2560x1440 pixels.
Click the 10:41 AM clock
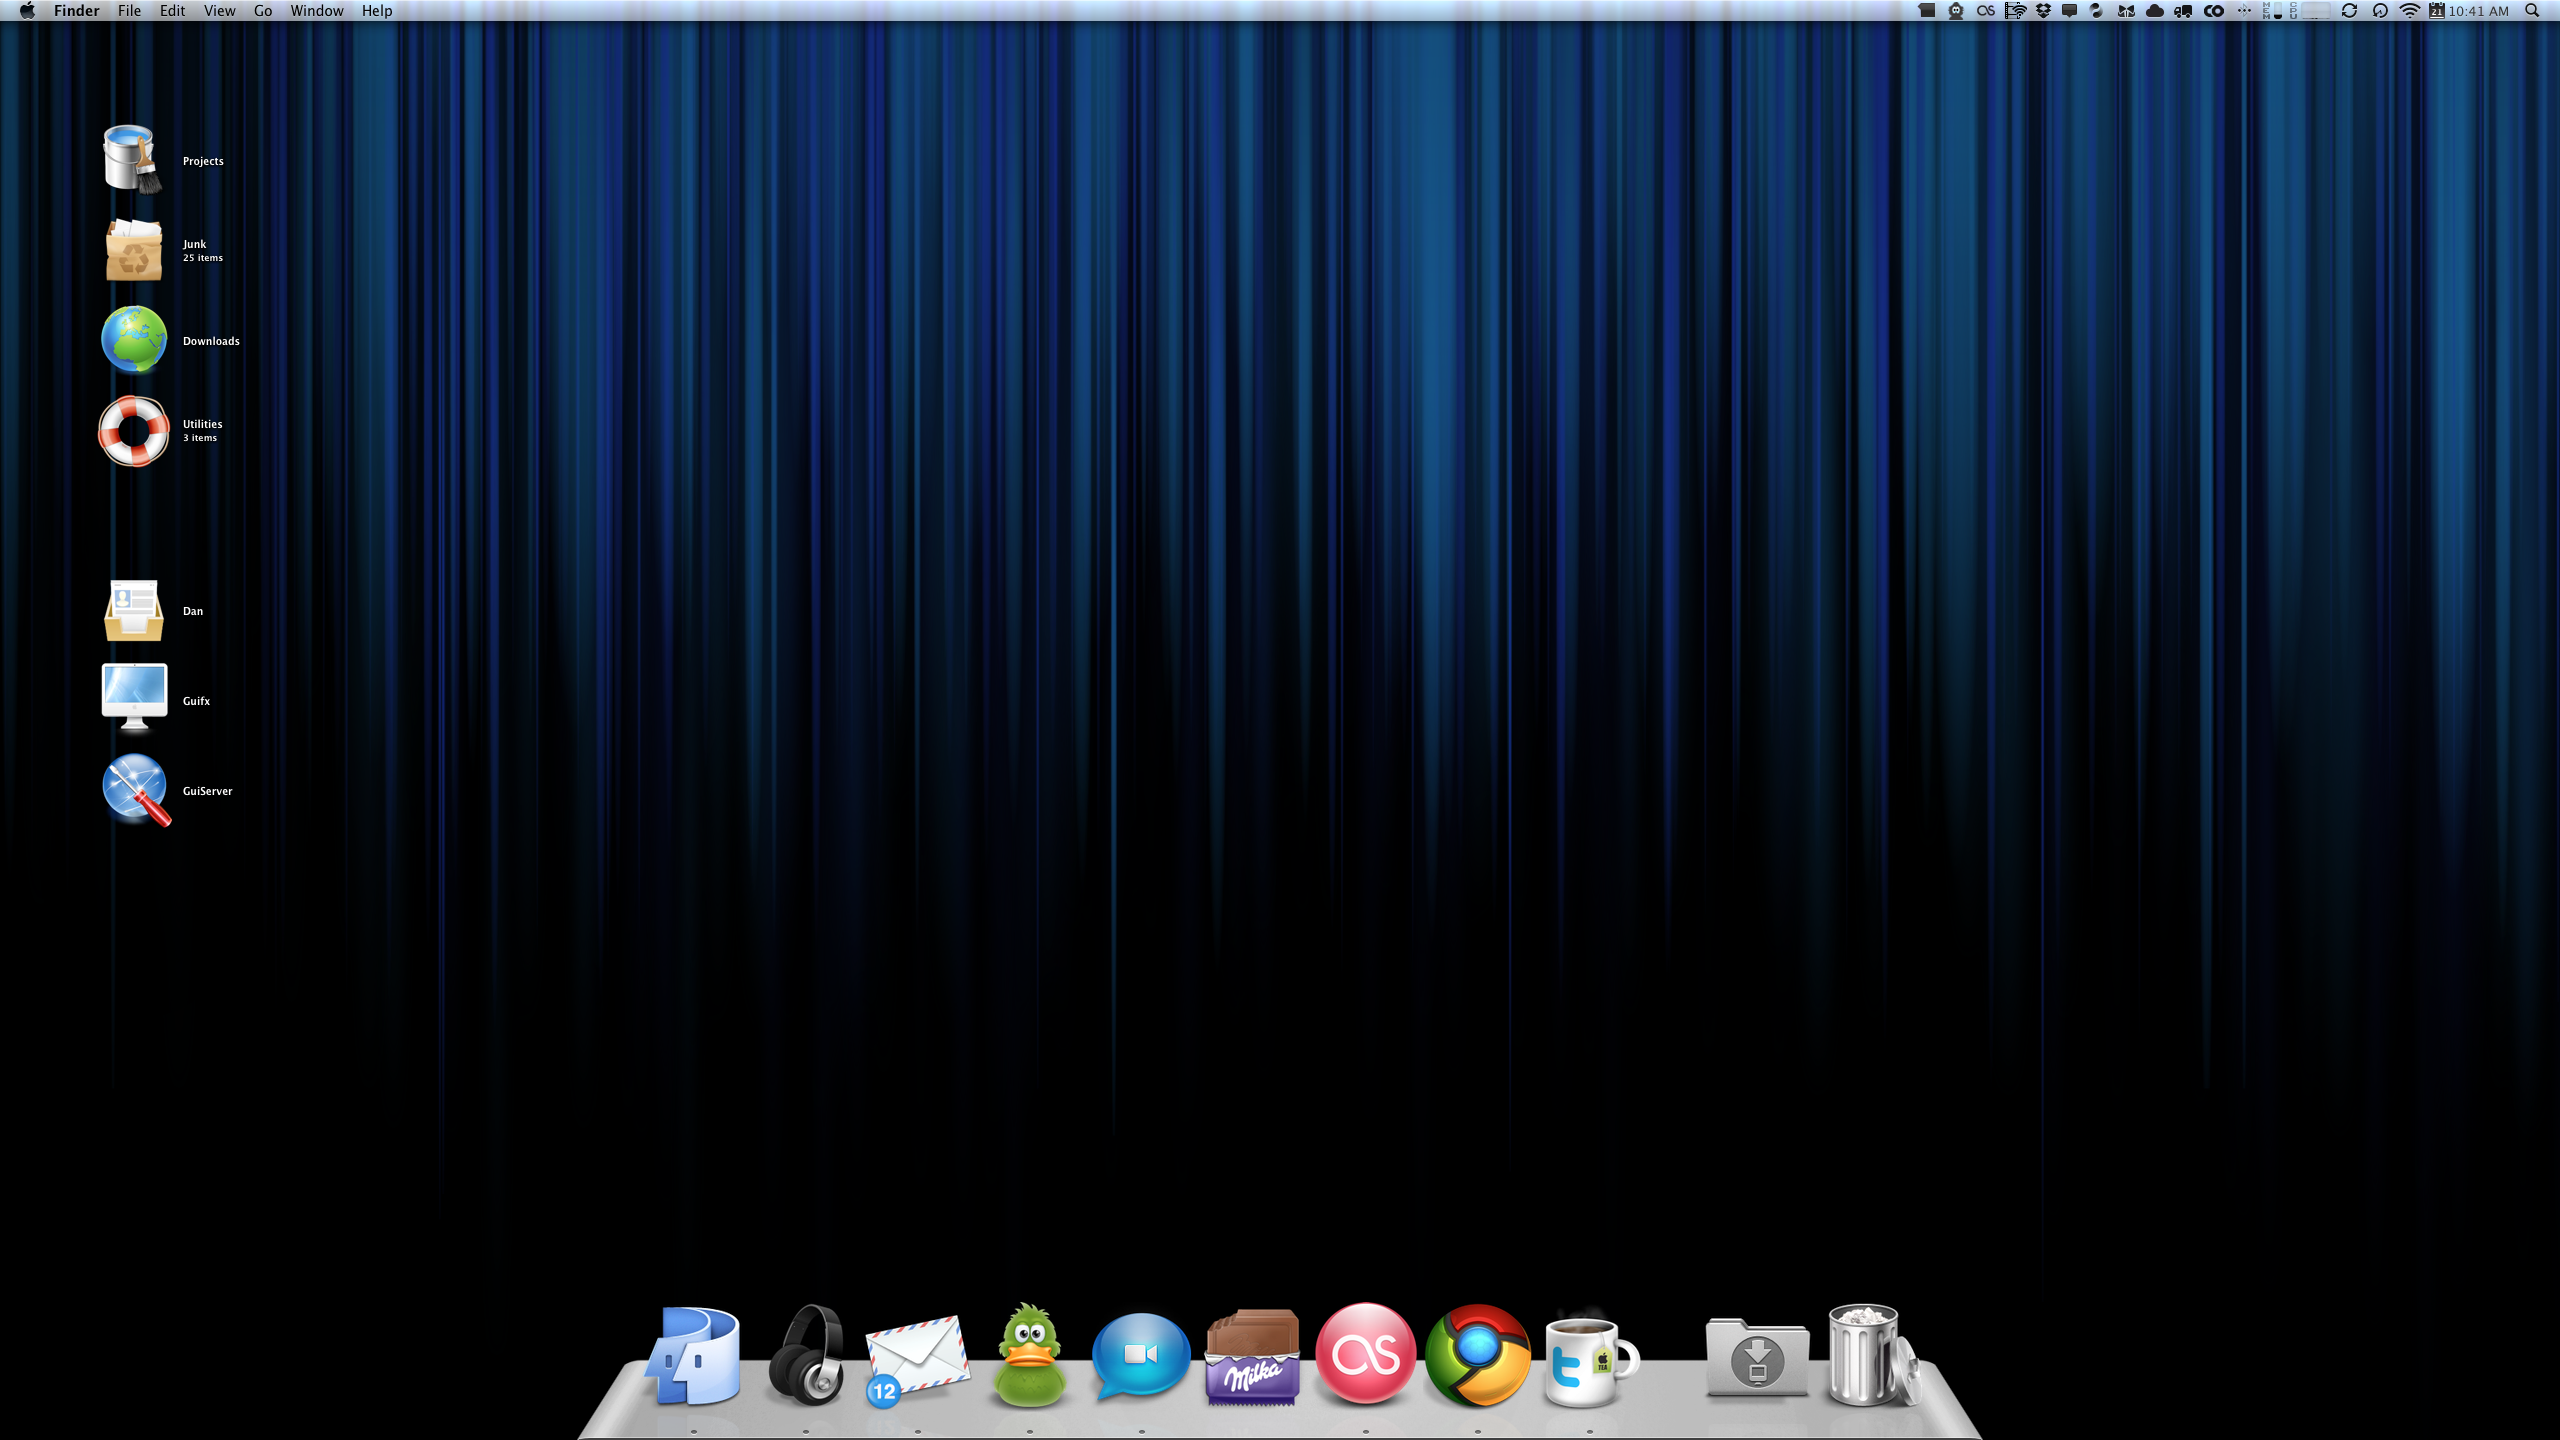pos(2478,11)
